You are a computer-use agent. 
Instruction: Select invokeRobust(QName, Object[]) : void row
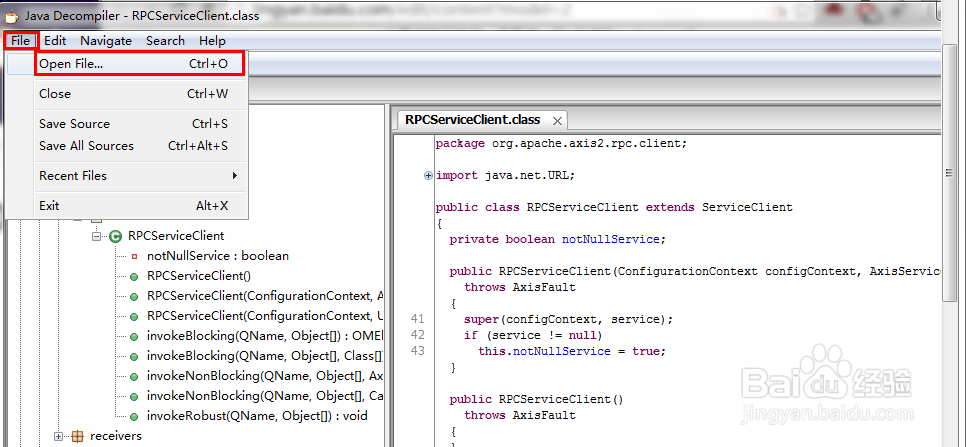click(x=257, y=416)
